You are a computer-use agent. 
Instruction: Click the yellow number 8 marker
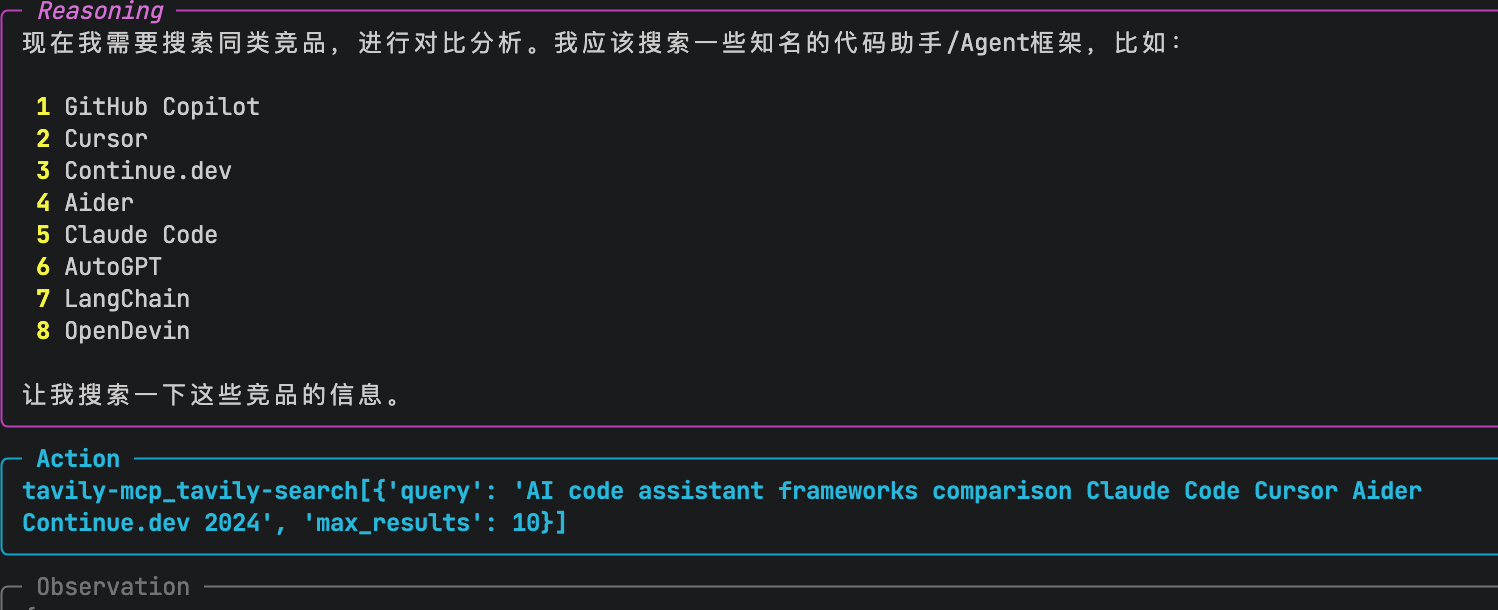[43, 331]
